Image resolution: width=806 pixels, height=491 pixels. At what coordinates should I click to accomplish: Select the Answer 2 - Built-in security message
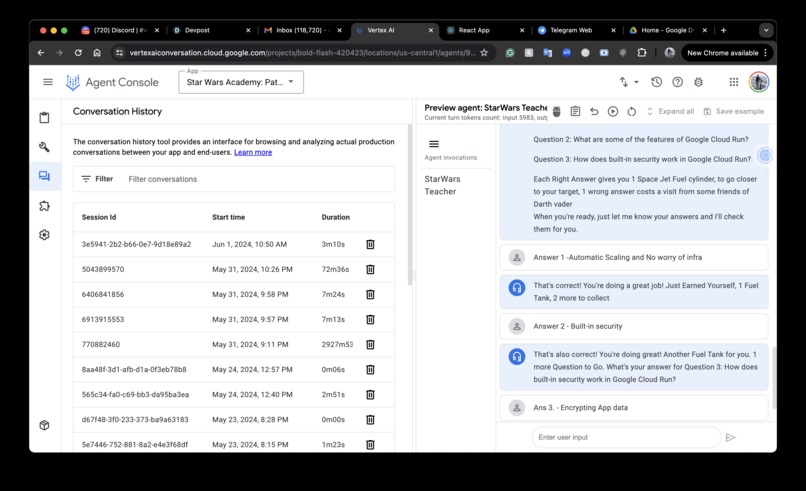click(x=634, y=326)
